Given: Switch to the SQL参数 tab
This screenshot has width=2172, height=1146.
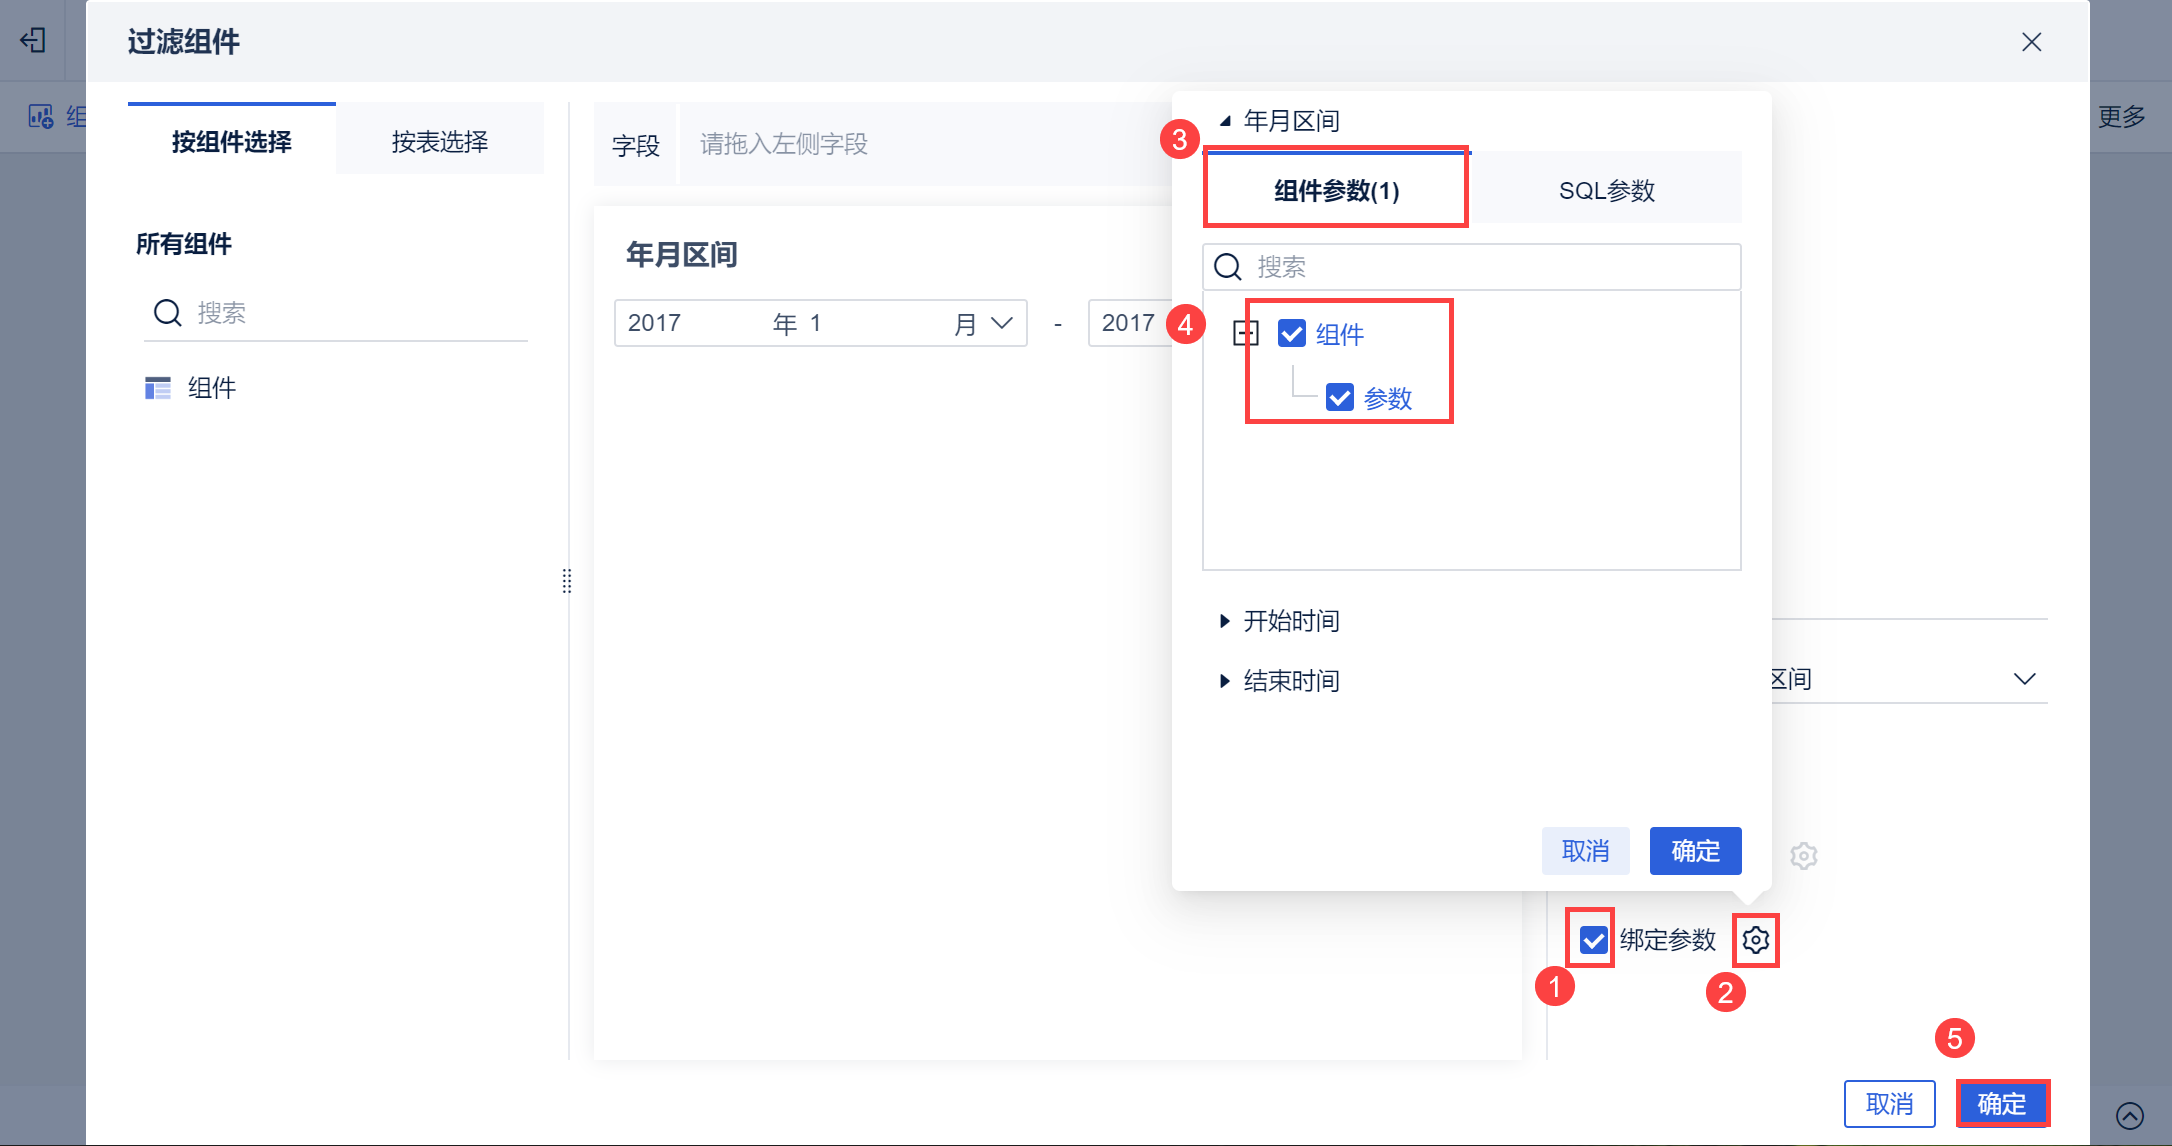Looking at the screenshot, I should click(1606, 190).
